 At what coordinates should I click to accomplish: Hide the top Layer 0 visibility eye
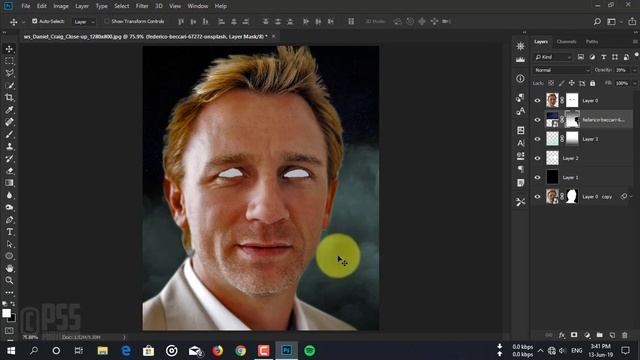pos(537,100)
